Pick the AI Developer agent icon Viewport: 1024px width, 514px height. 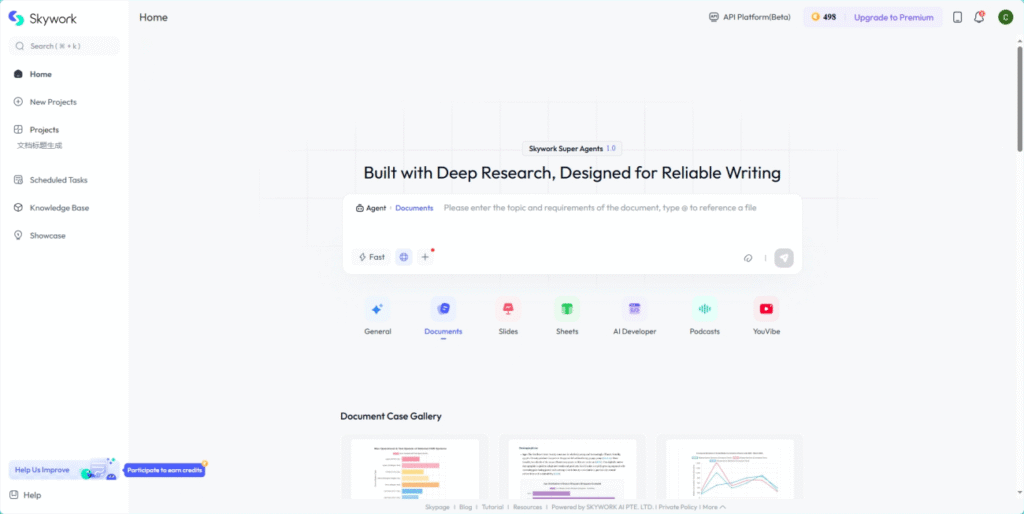634,309
